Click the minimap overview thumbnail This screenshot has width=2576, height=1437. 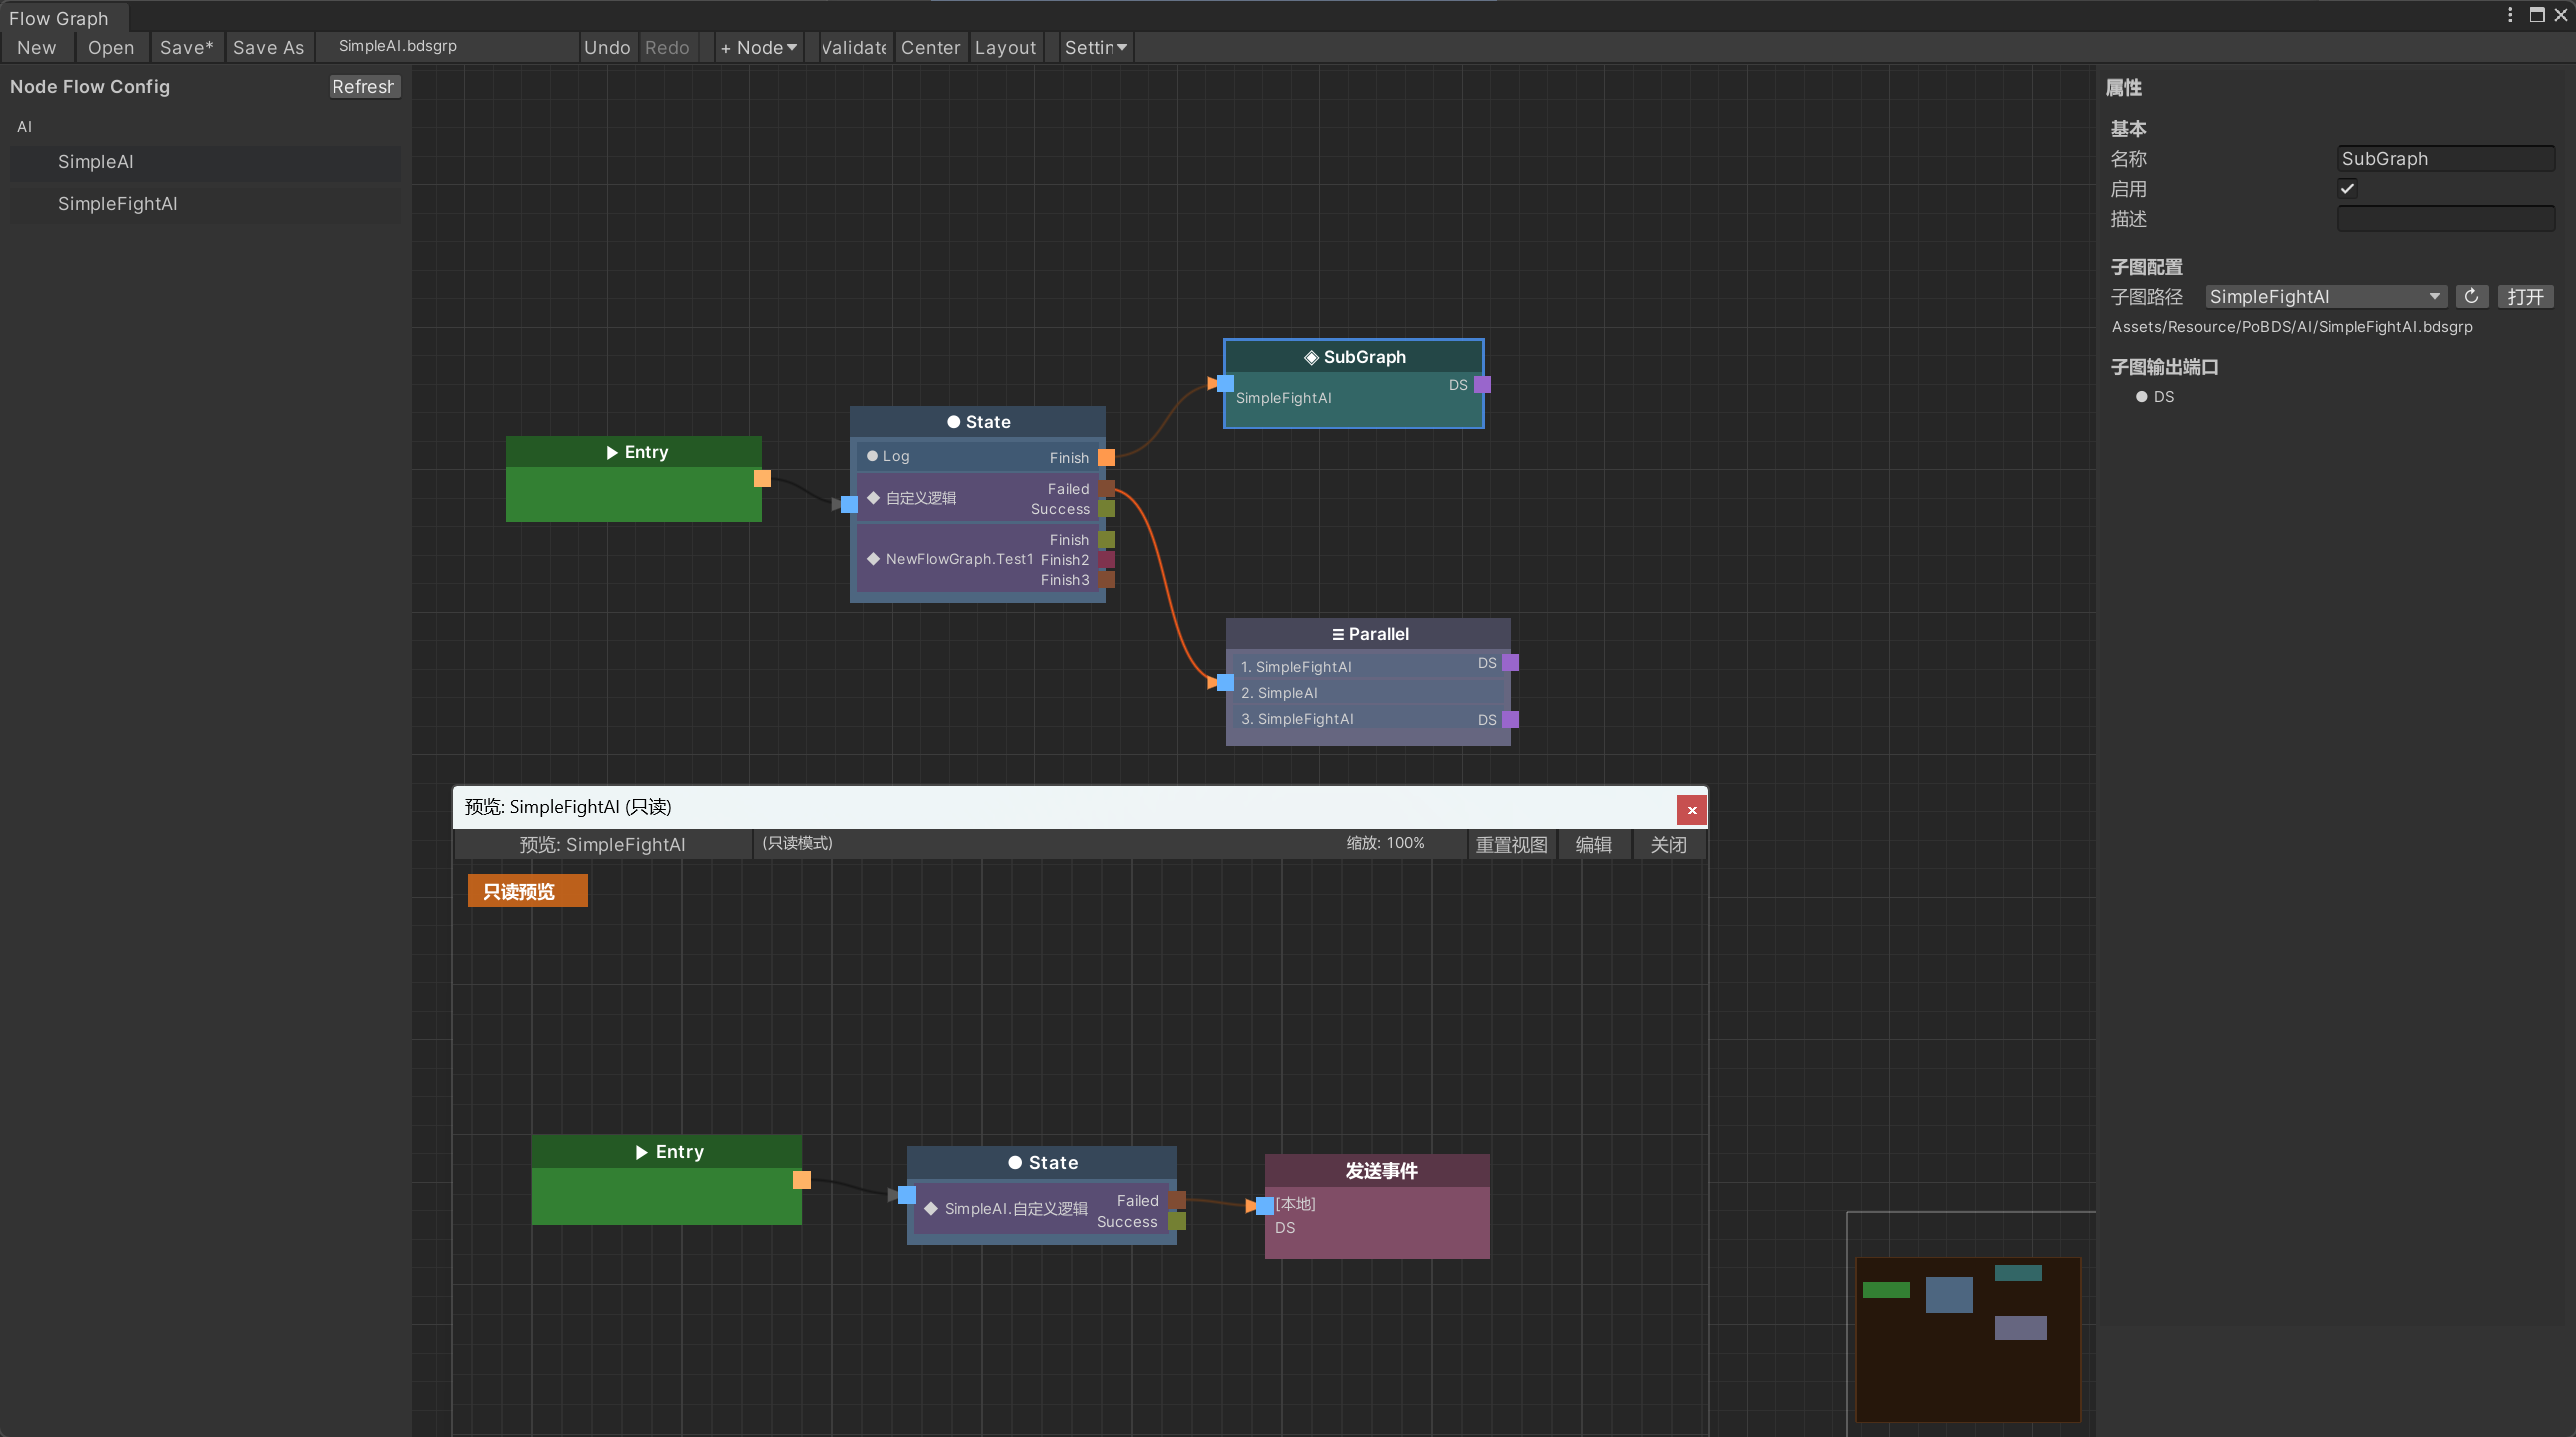1967,1338
